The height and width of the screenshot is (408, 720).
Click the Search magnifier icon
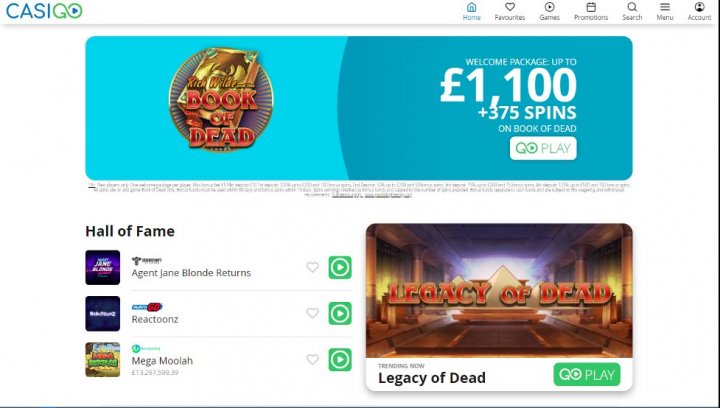tap(632, 7)
